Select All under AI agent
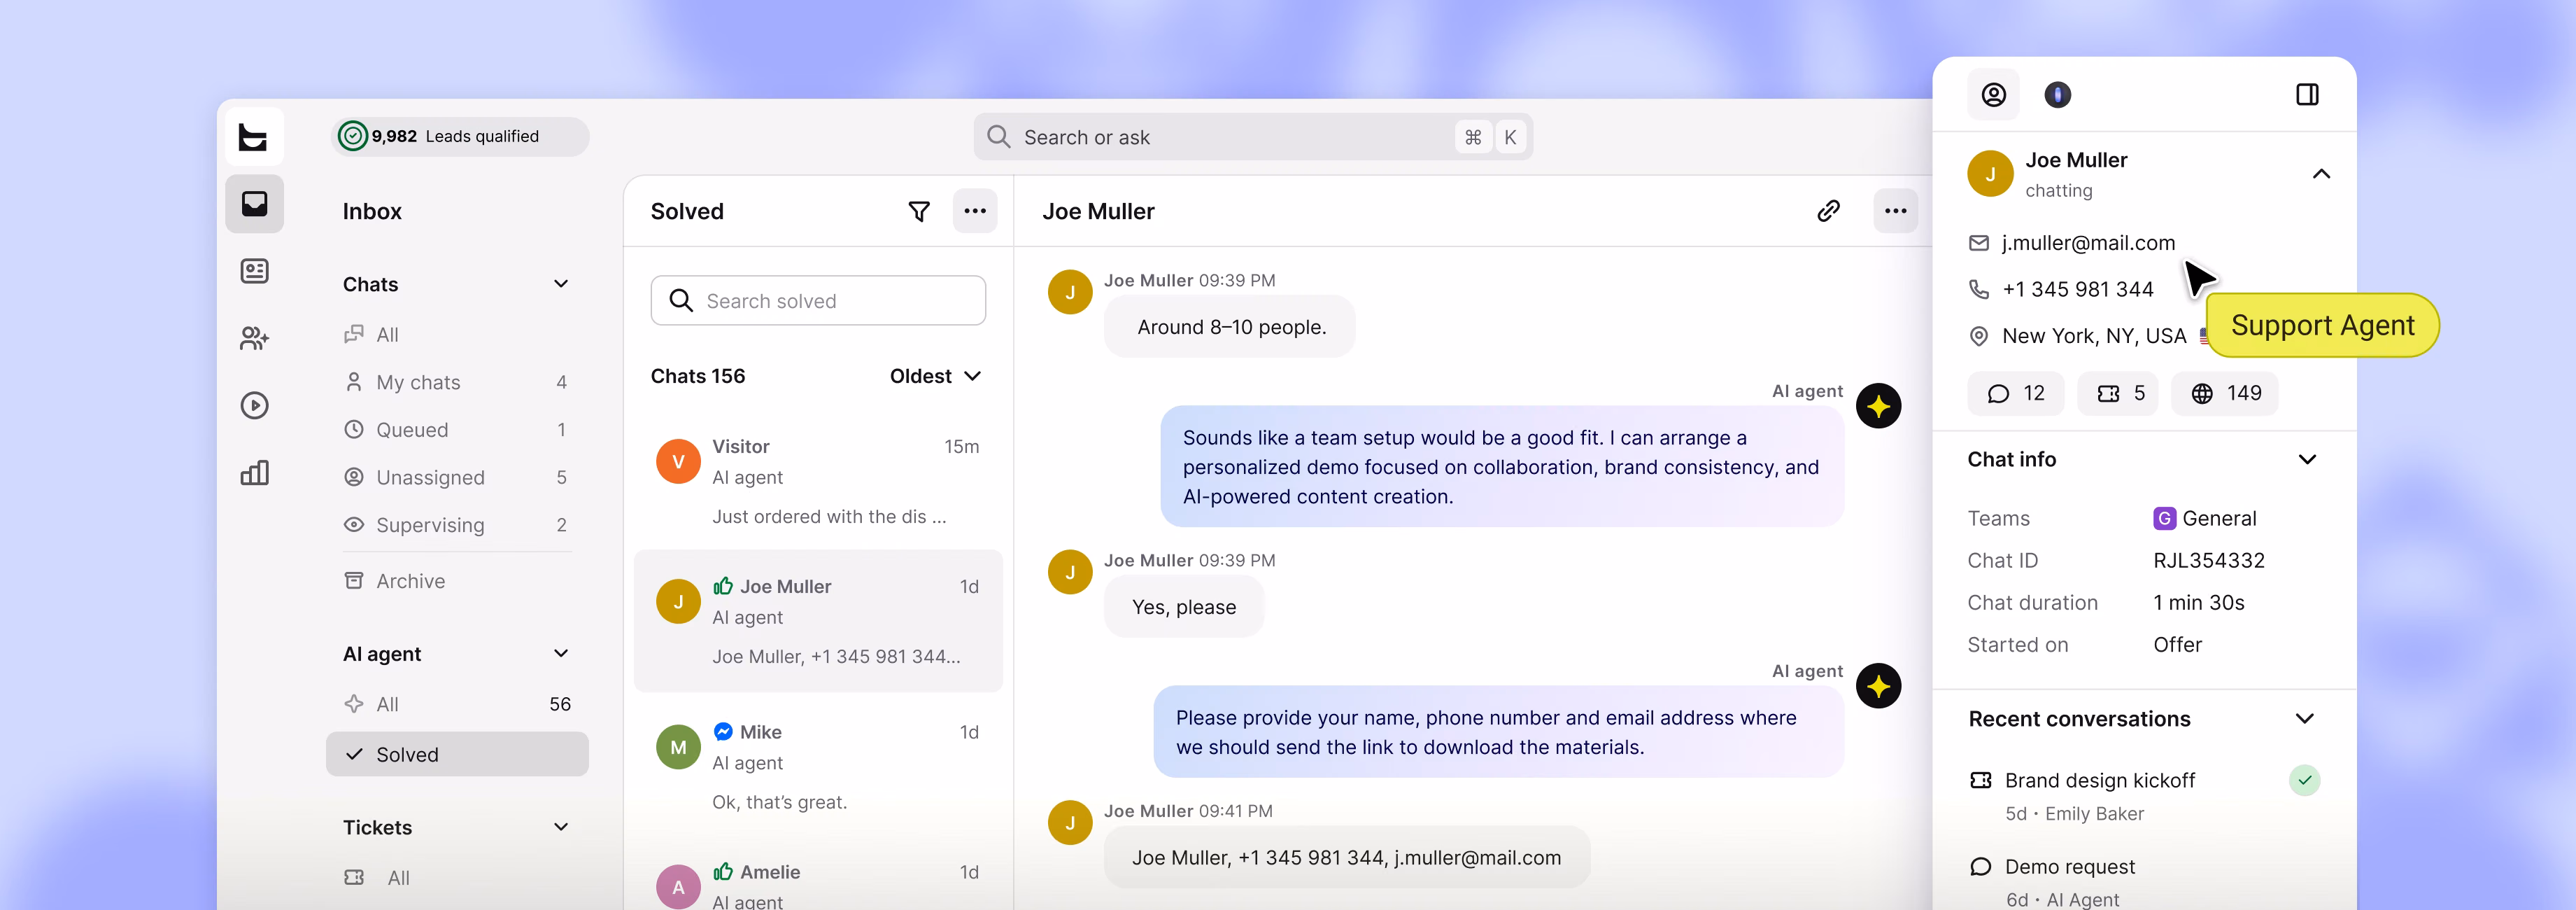Image resolution: width=2576 pixels, height=910 pixels. point(457,704)
